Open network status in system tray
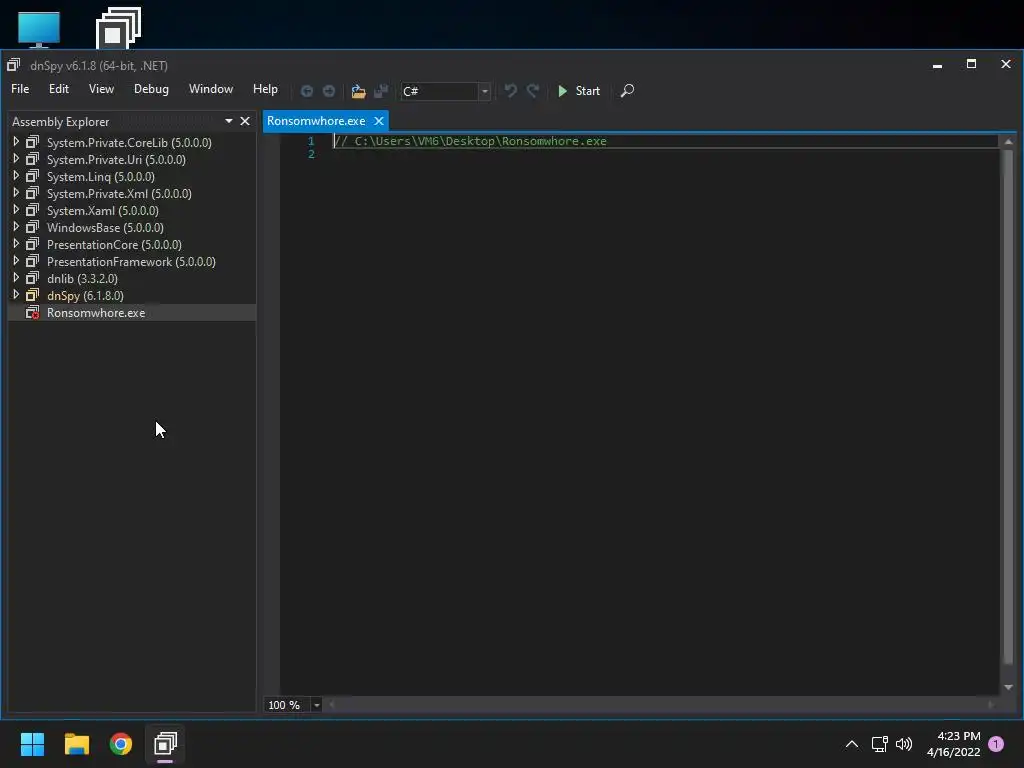The height and width of the screenshot is (768, 1024). coord(880,744)
